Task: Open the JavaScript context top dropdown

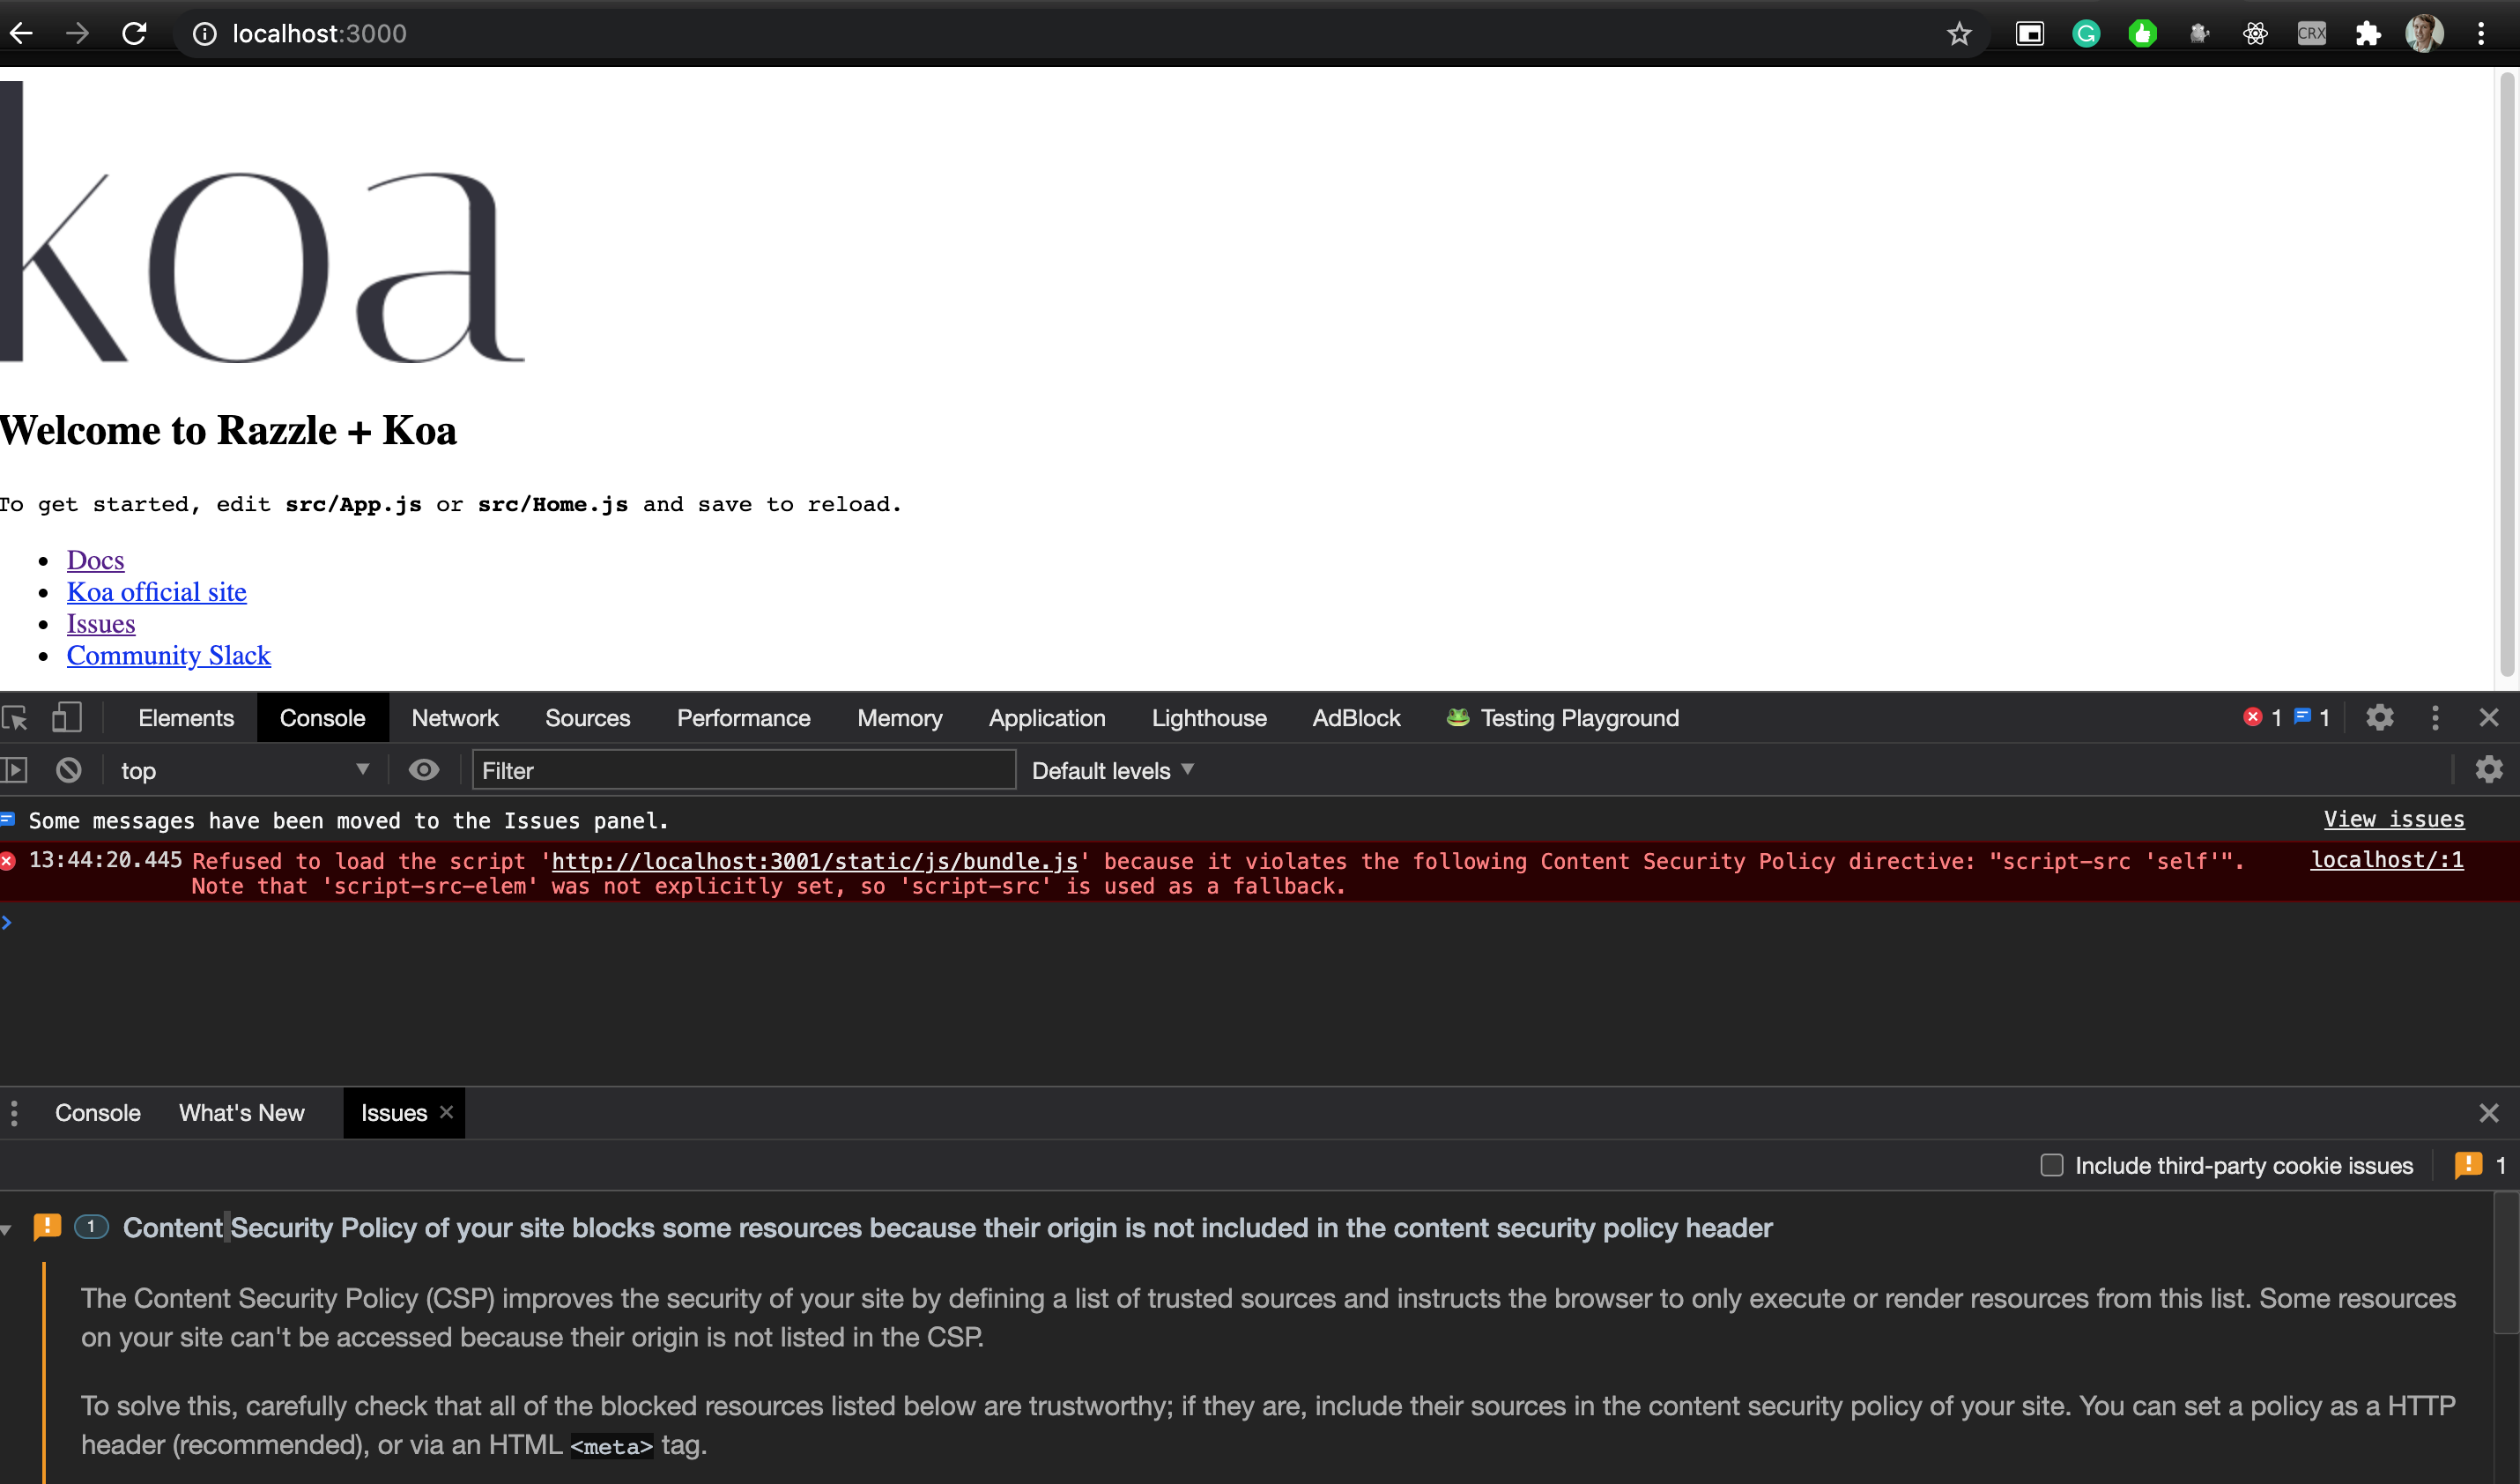Action: (x=244, y=770)
